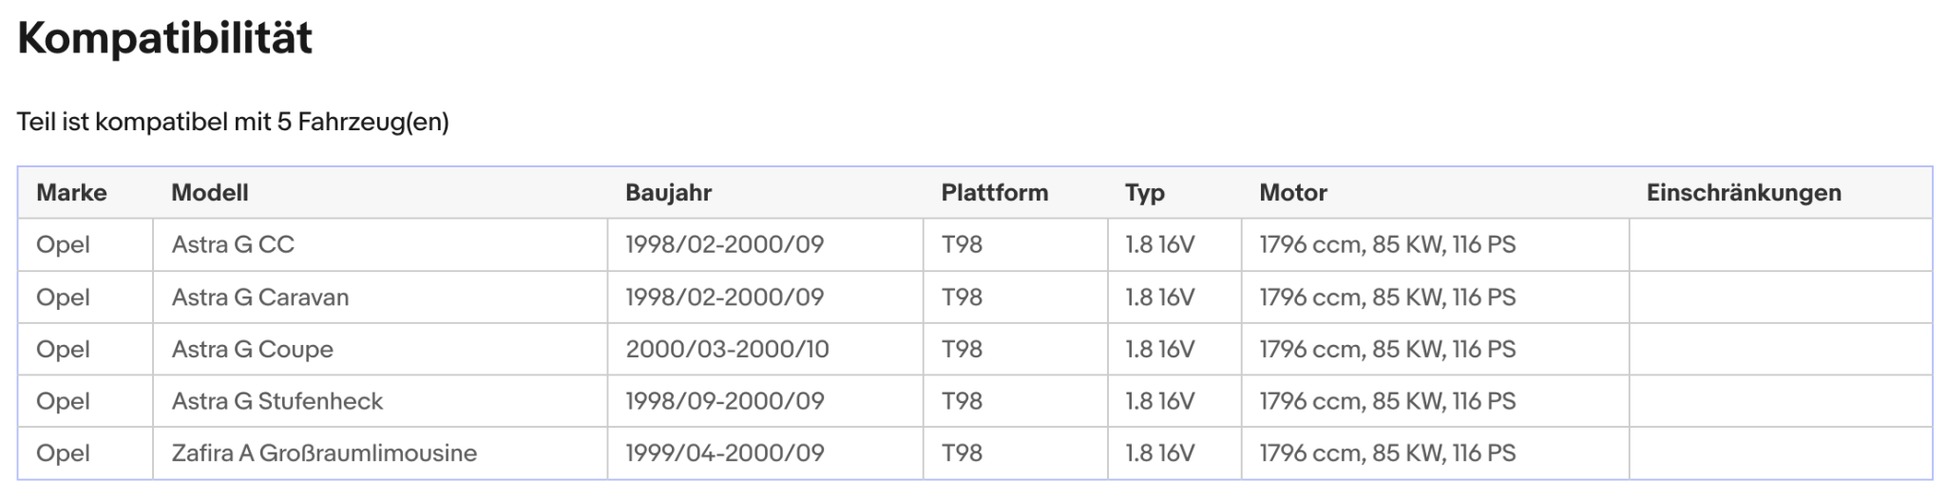Screen dimensions: 1946x499
Task: Click the Astra G Caravan row
Action: [x=260, y=297]
